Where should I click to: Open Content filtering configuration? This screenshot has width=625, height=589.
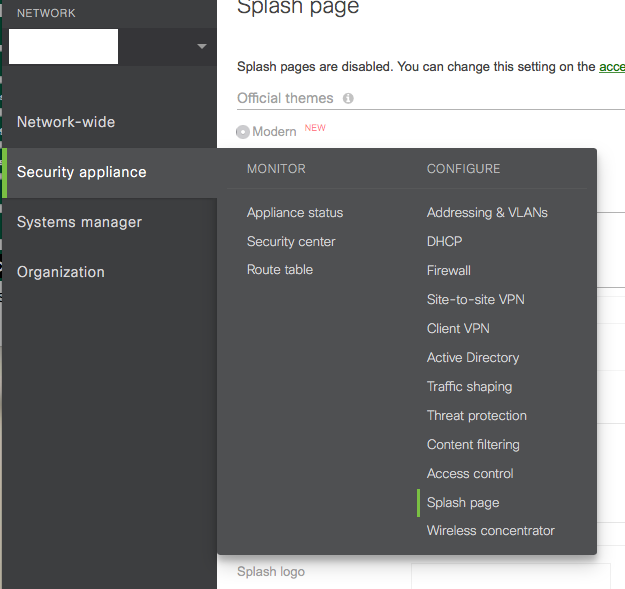473,445
